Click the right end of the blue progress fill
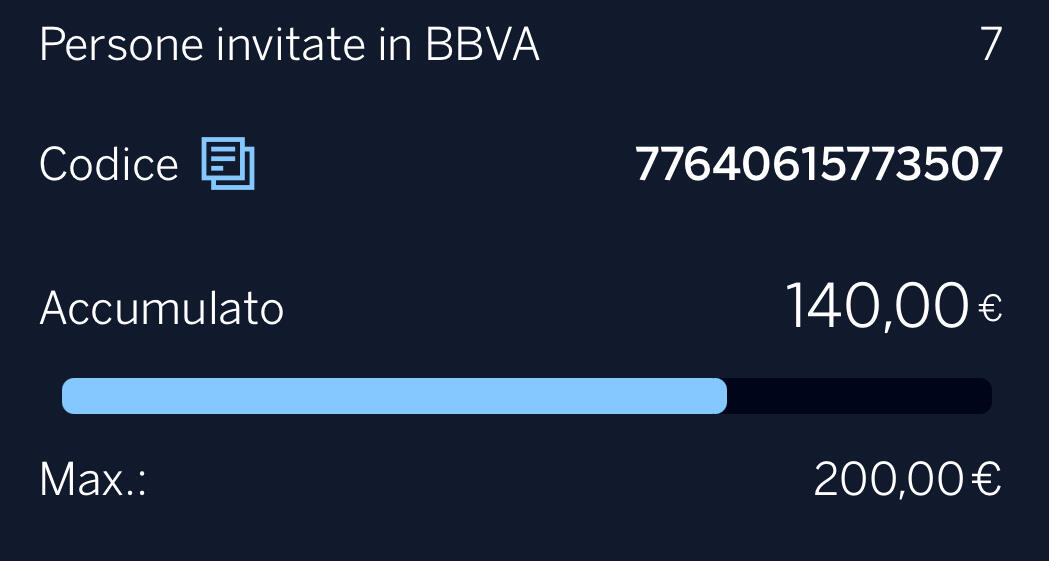 [718, 396]
